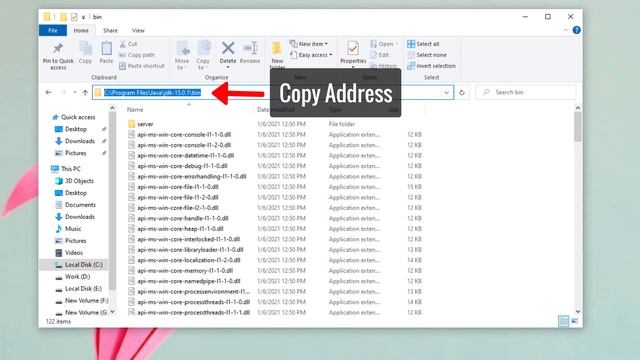The height and width of the screenshot is (360, 640).
Task: Click the New folder icon
Action: [277, 48]
